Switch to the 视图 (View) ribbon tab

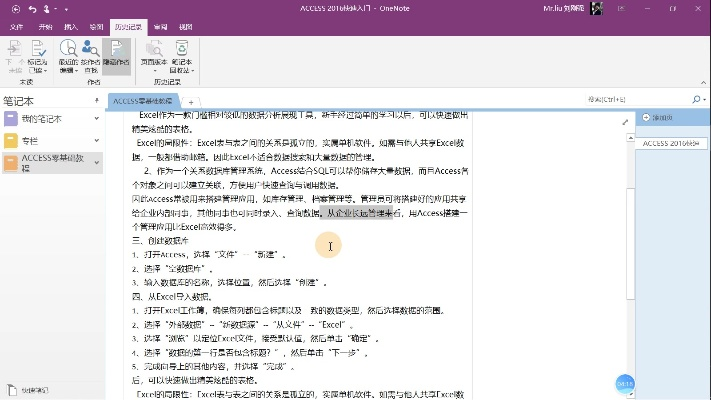pos(185,27)
